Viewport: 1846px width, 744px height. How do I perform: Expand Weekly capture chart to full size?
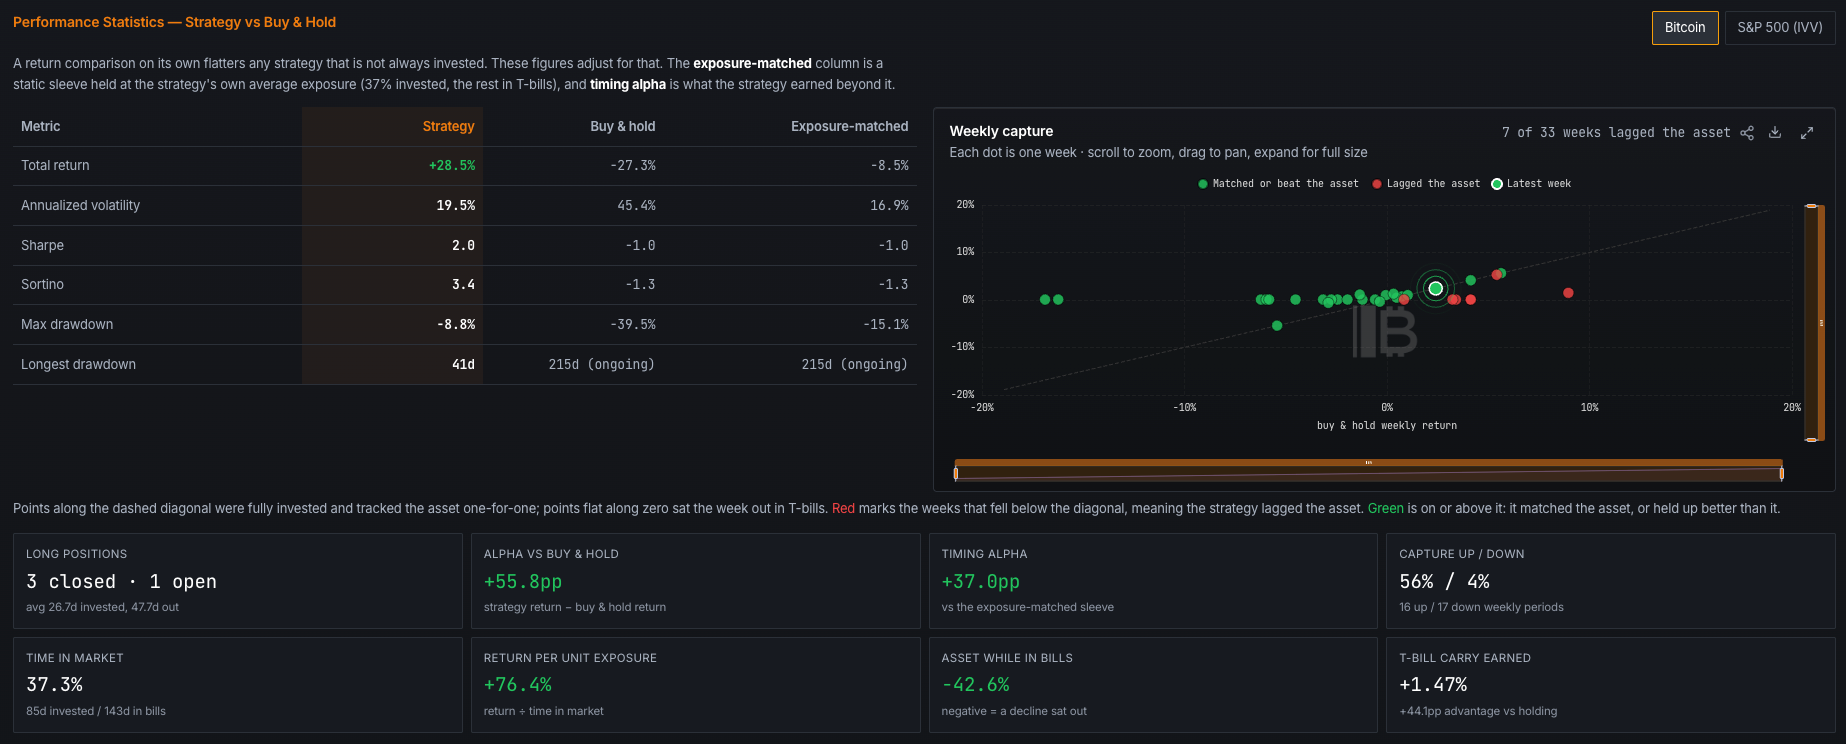[x=1807, y=133]
